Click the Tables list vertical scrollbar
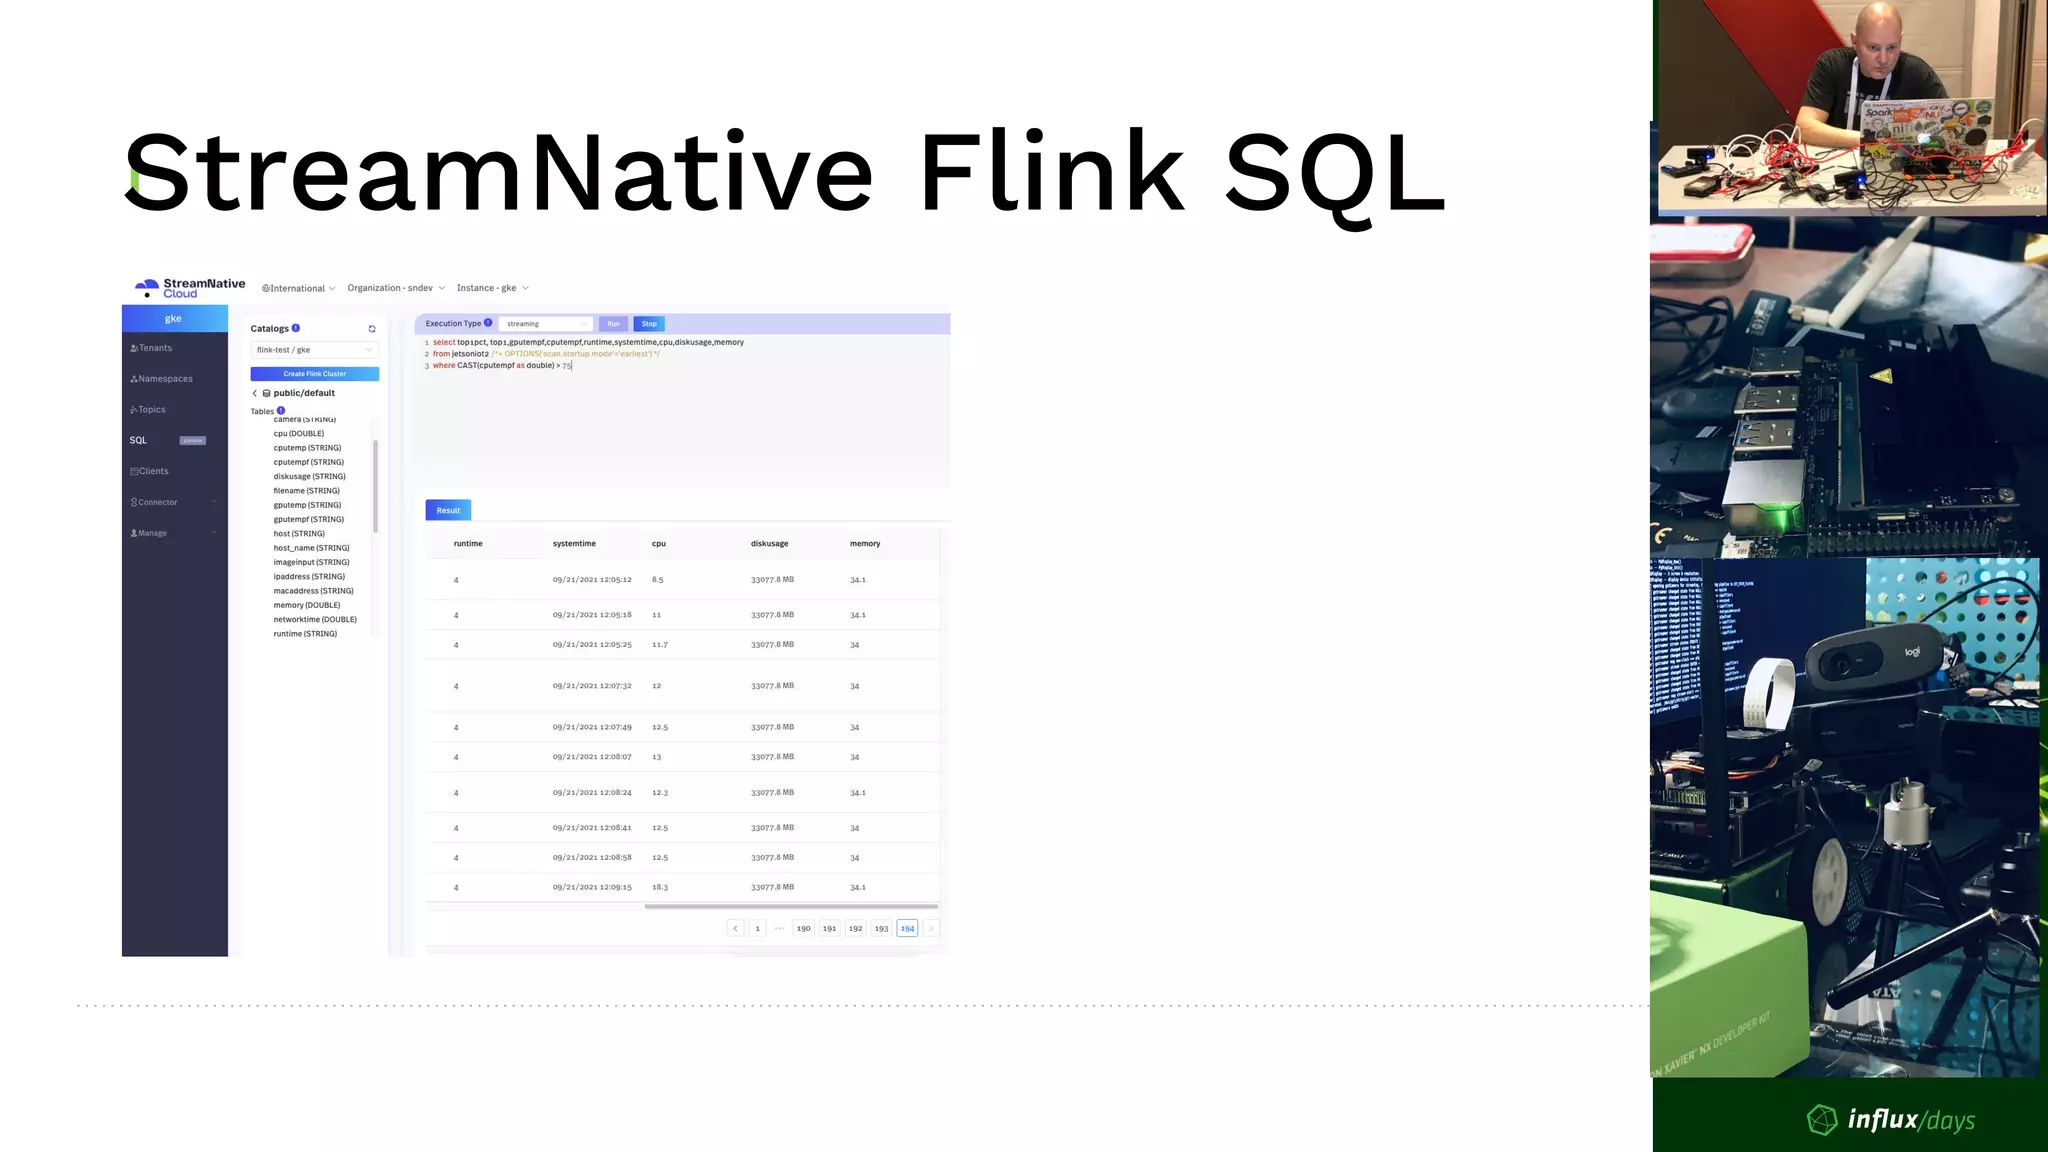 pyautogui.click(x=376, y=487)
